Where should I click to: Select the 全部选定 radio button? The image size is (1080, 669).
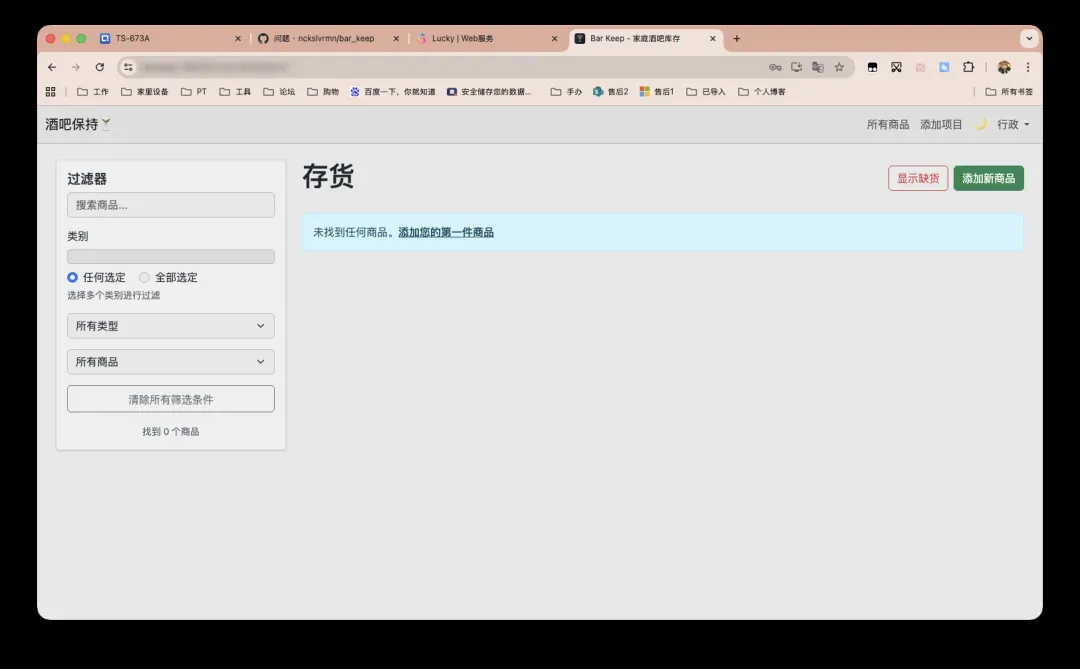pyautogui.click(x=145, y=277)
